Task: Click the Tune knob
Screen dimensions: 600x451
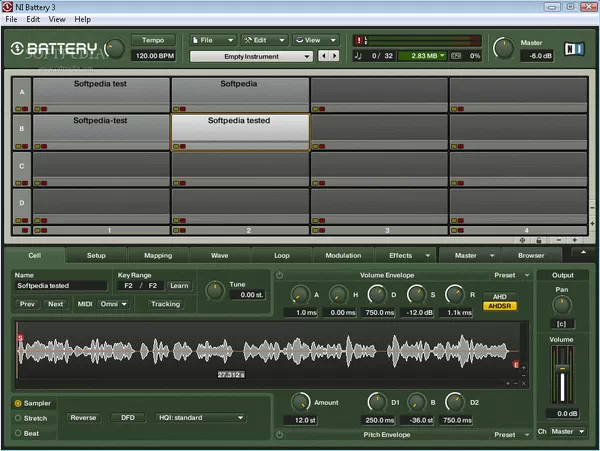Action: pos(215,291)
